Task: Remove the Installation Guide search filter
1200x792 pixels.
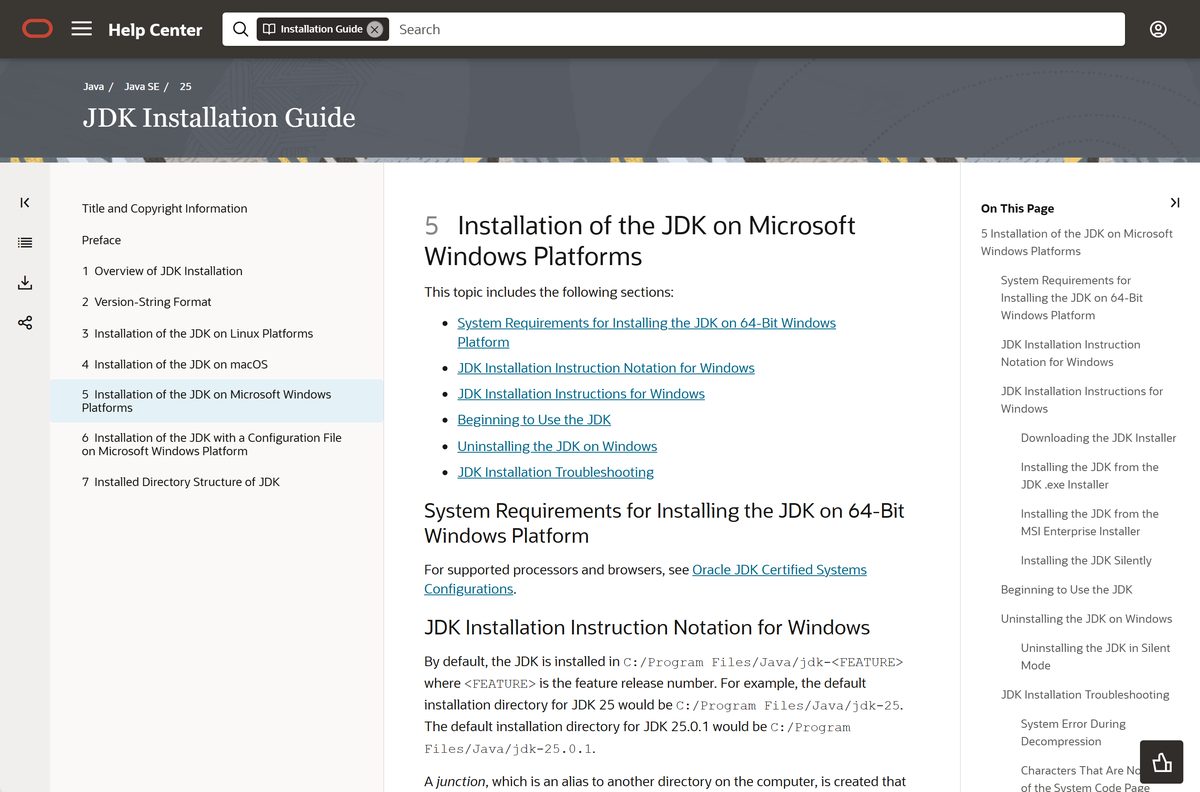Action: click(x=374, y=29)
